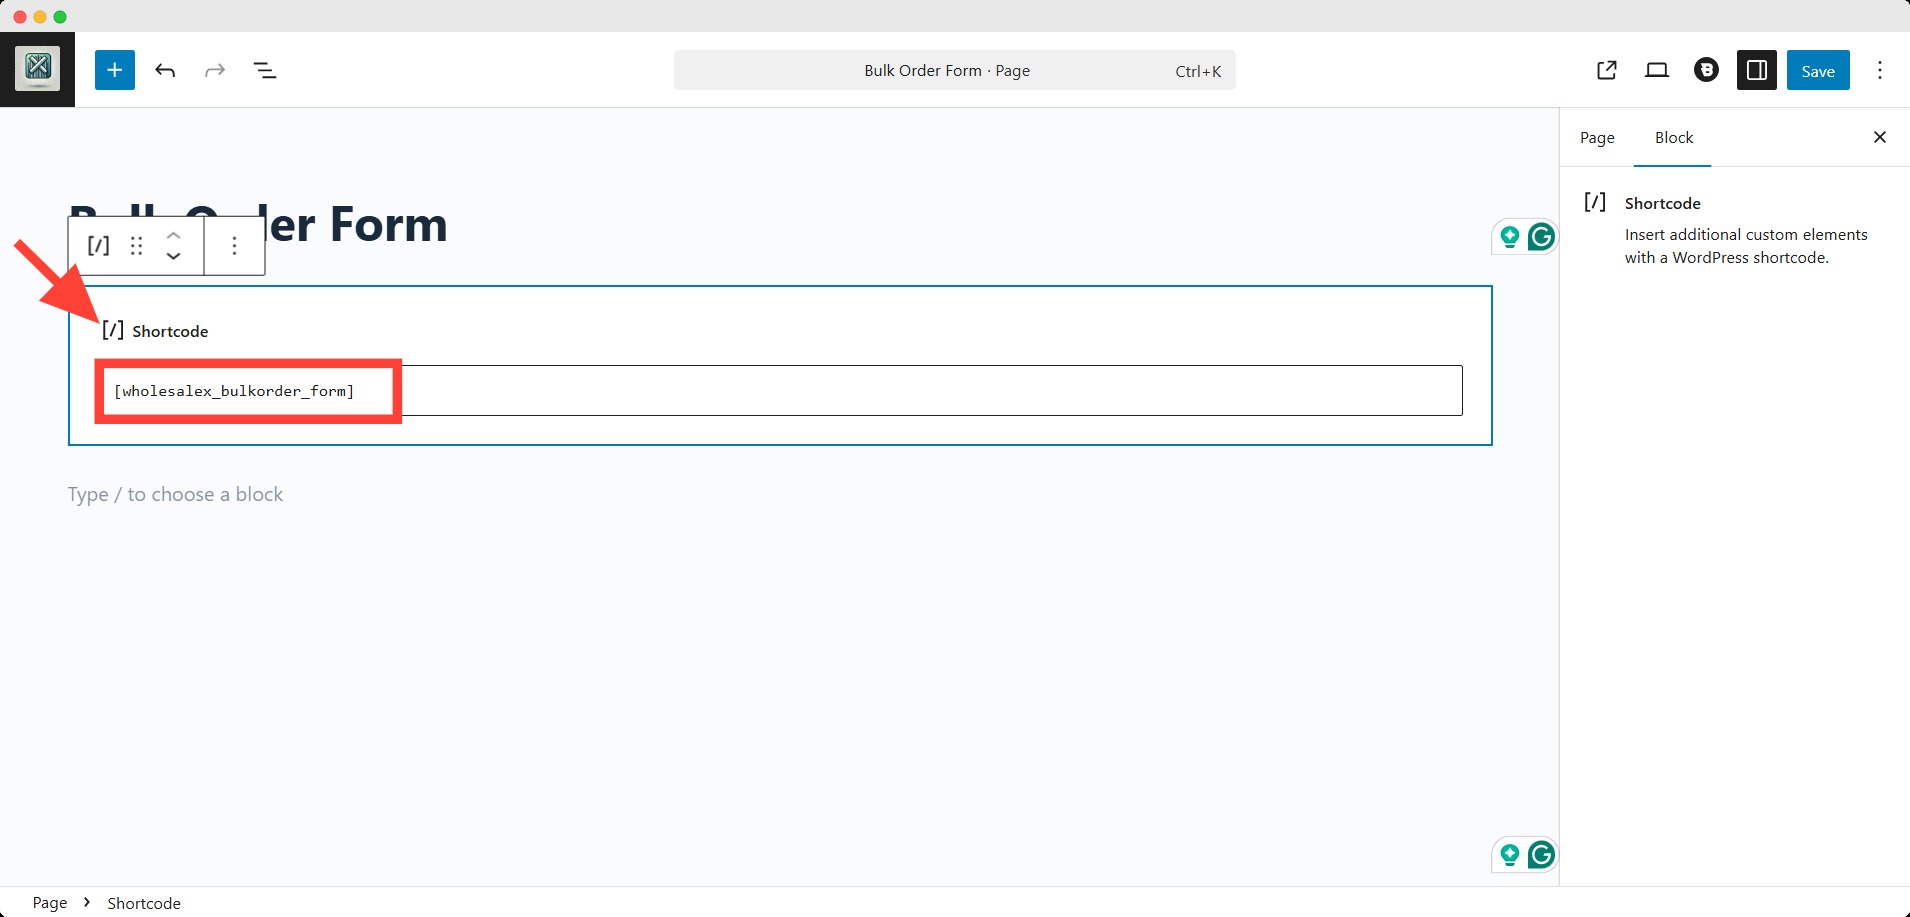Toggle the settings sidebar panel

coord(1756,70)
